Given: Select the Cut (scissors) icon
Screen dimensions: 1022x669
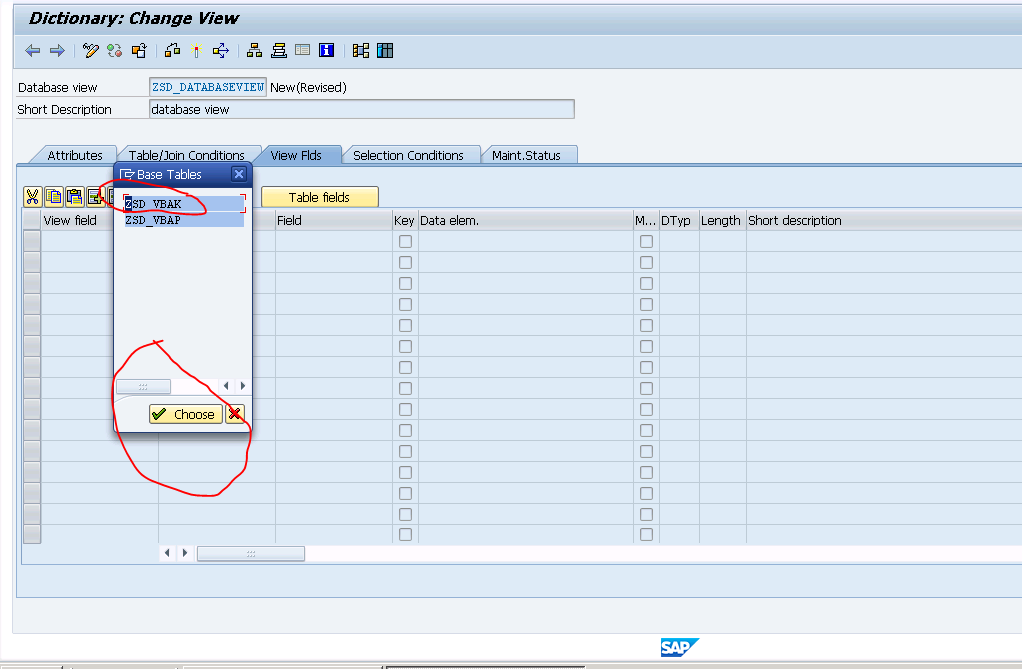Looking at the screenshot, I should 31,197.
